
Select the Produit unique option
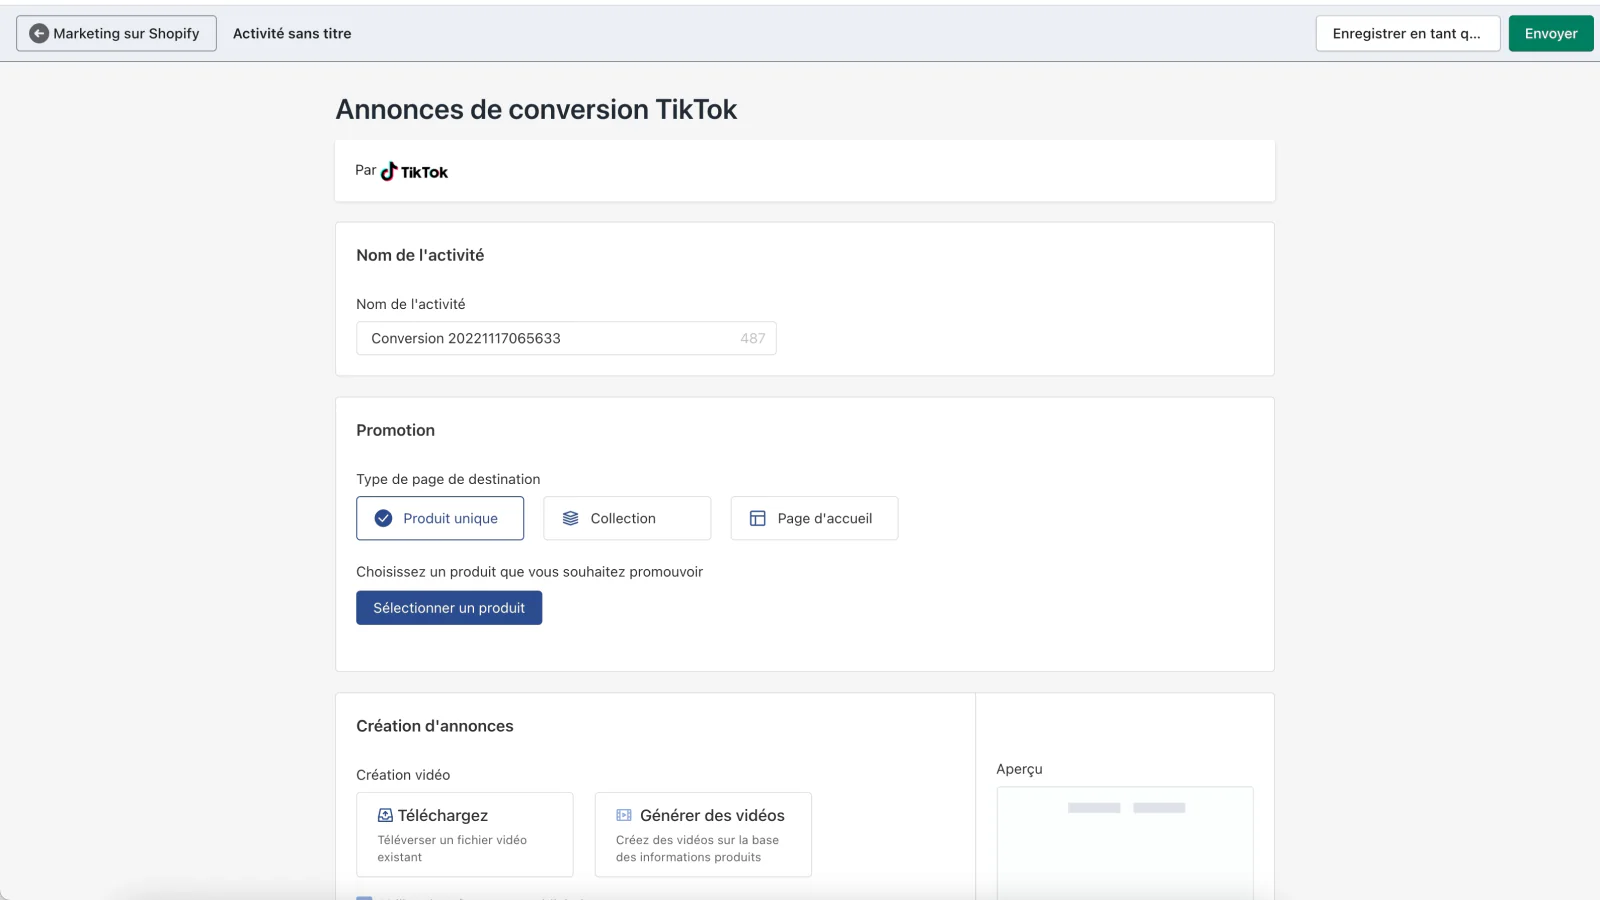coord(440,518)
